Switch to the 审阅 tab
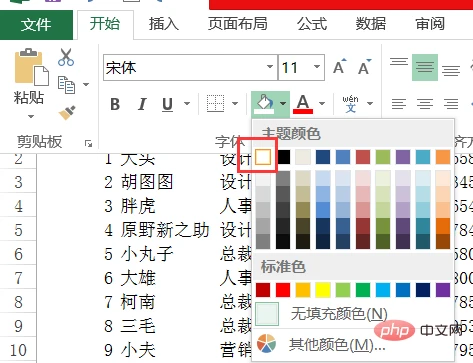Image resolution: width=473 pixels, height=363 pixels. point(430,24)
